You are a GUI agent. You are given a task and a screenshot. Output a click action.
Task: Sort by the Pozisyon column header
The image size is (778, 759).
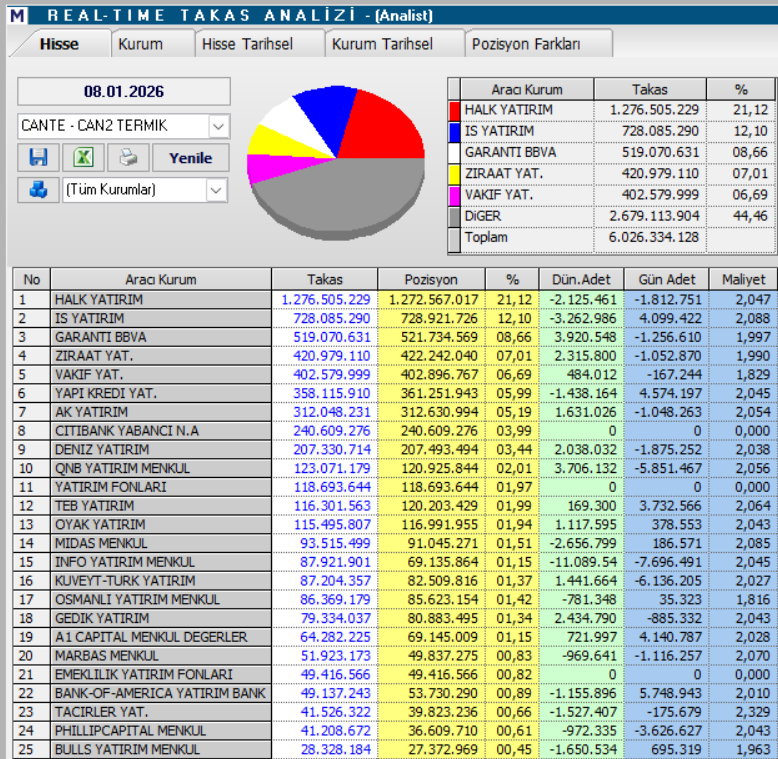tap(431, 279)
